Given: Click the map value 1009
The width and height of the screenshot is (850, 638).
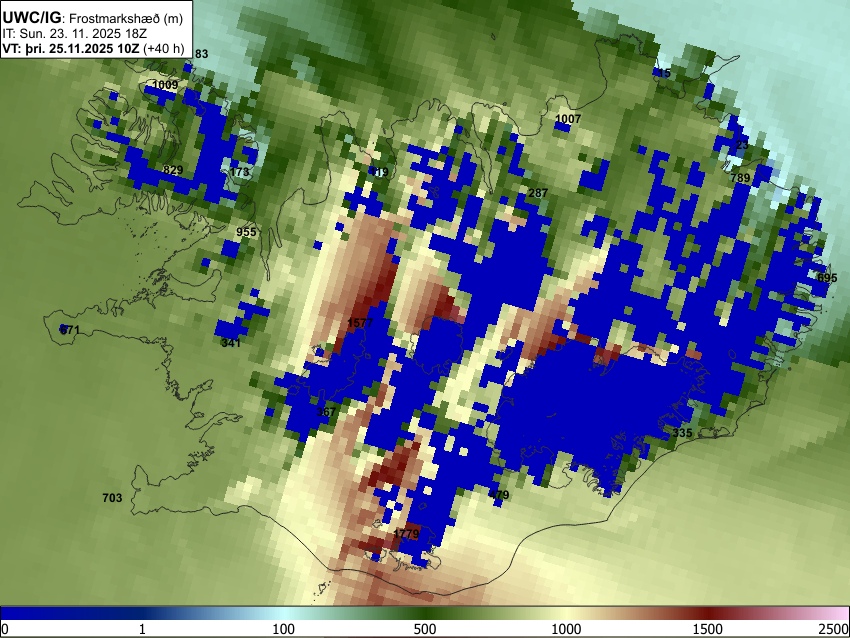Looking at the screenshot, I should 165,85.
